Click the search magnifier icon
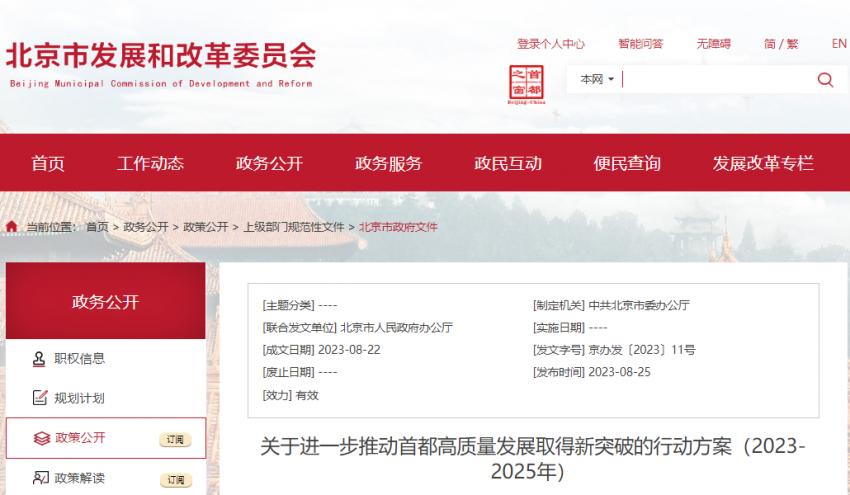The image size is (850, 495). pyautogui.click(x=825, y=80)
